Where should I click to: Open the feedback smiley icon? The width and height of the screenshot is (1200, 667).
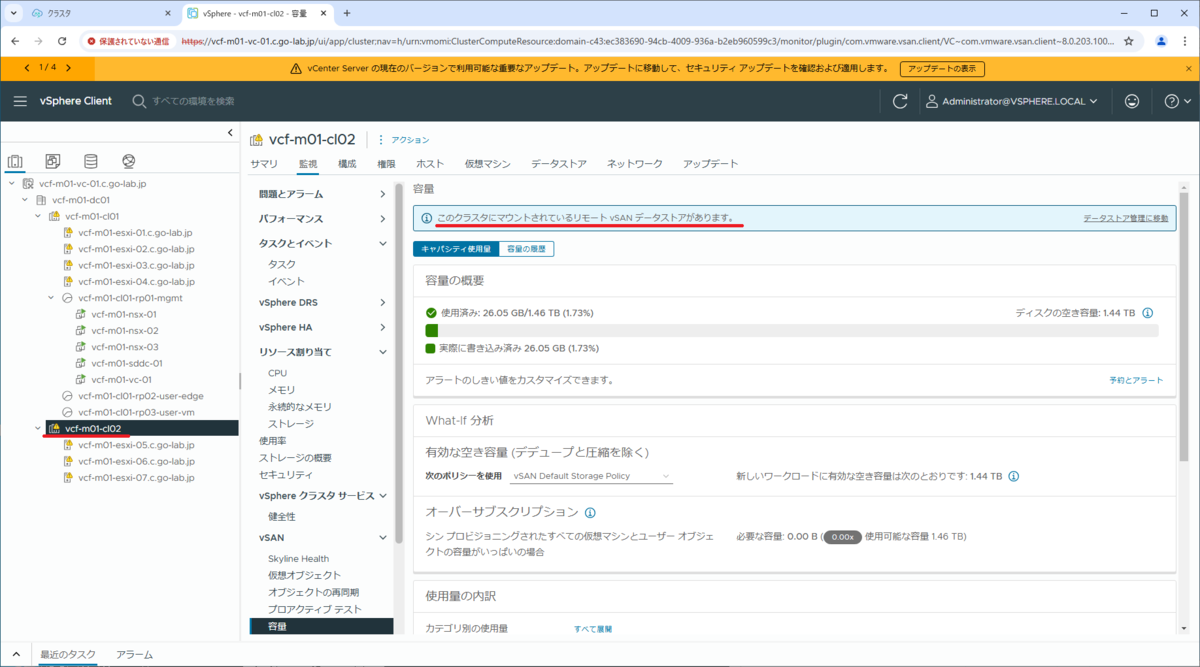point(1132,101)
